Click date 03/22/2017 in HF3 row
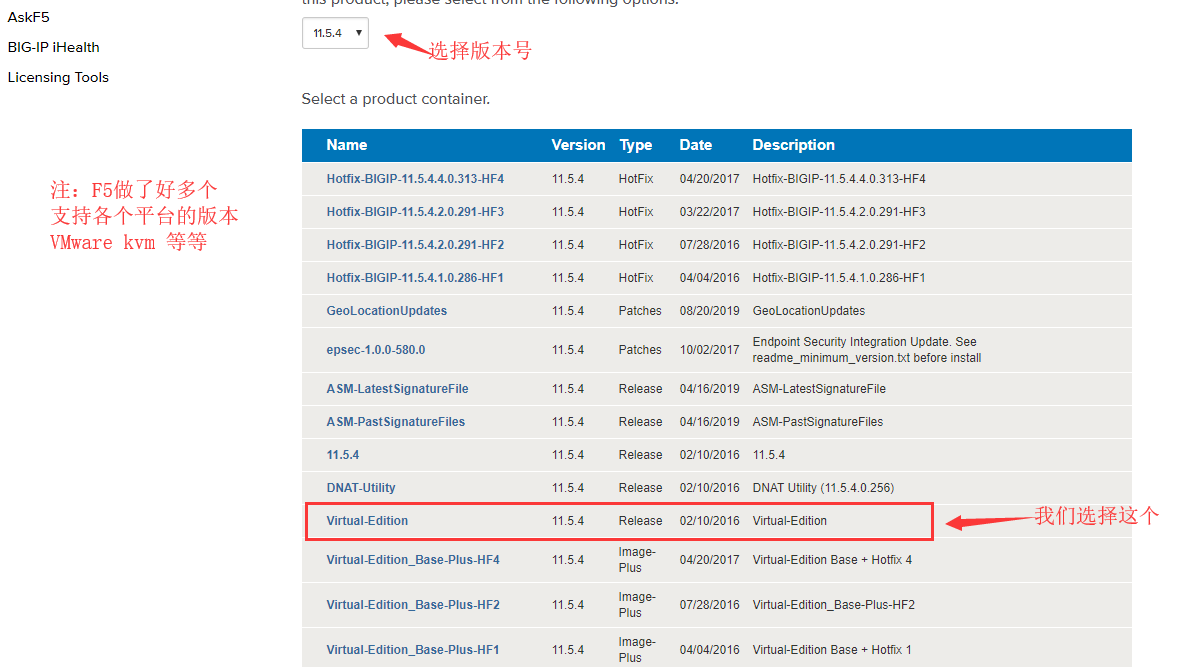The width and height of the screenshot is (1190, 667). [710, 212]
